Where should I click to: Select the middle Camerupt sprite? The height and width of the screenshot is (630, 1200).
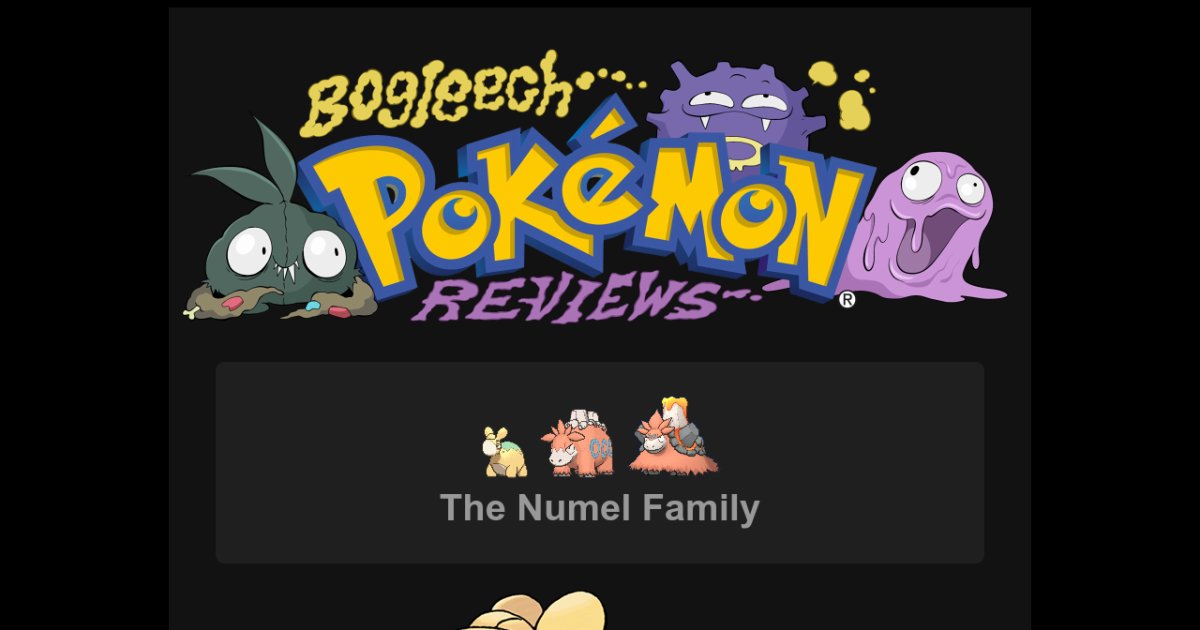(x=578, y=444)
